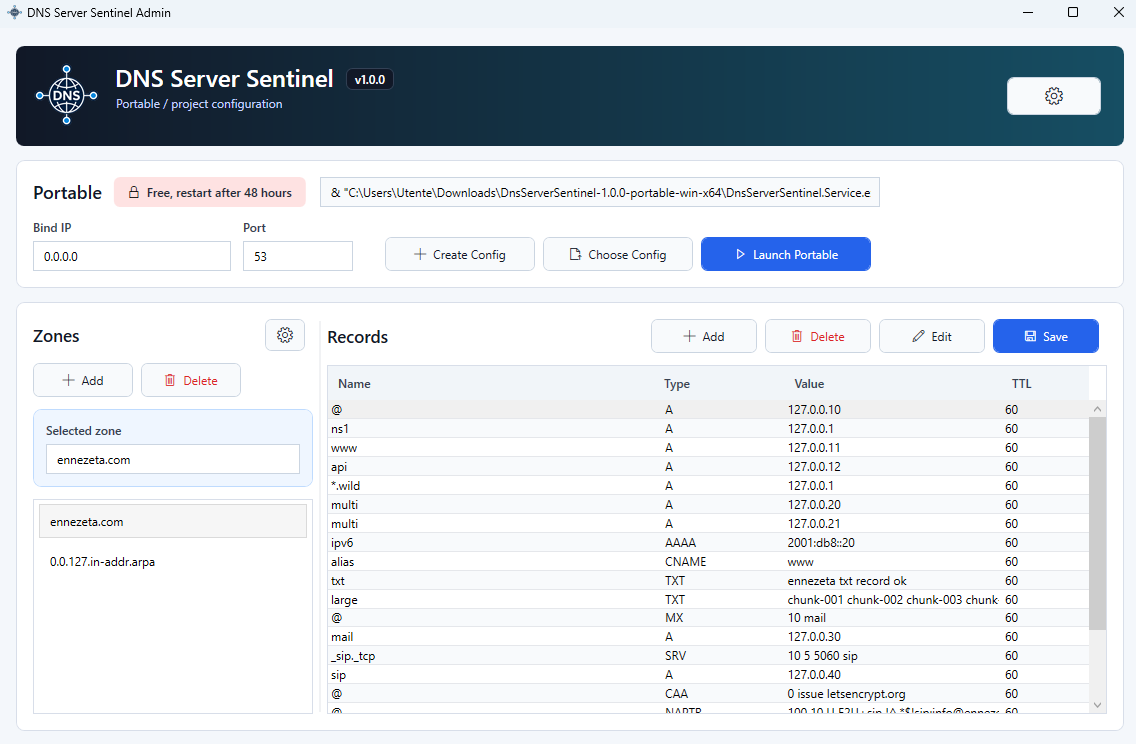Select the MX record 10 mail

click(708, 617)
